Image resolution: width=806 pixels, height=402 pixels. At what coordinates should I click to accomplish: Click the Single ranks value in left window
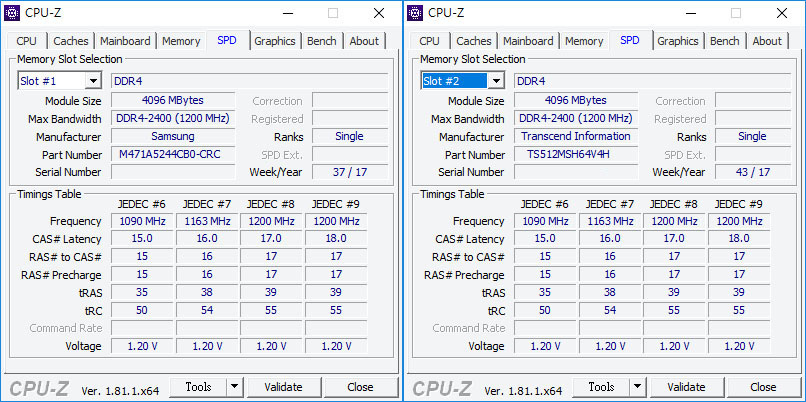[x=350, y=136]
